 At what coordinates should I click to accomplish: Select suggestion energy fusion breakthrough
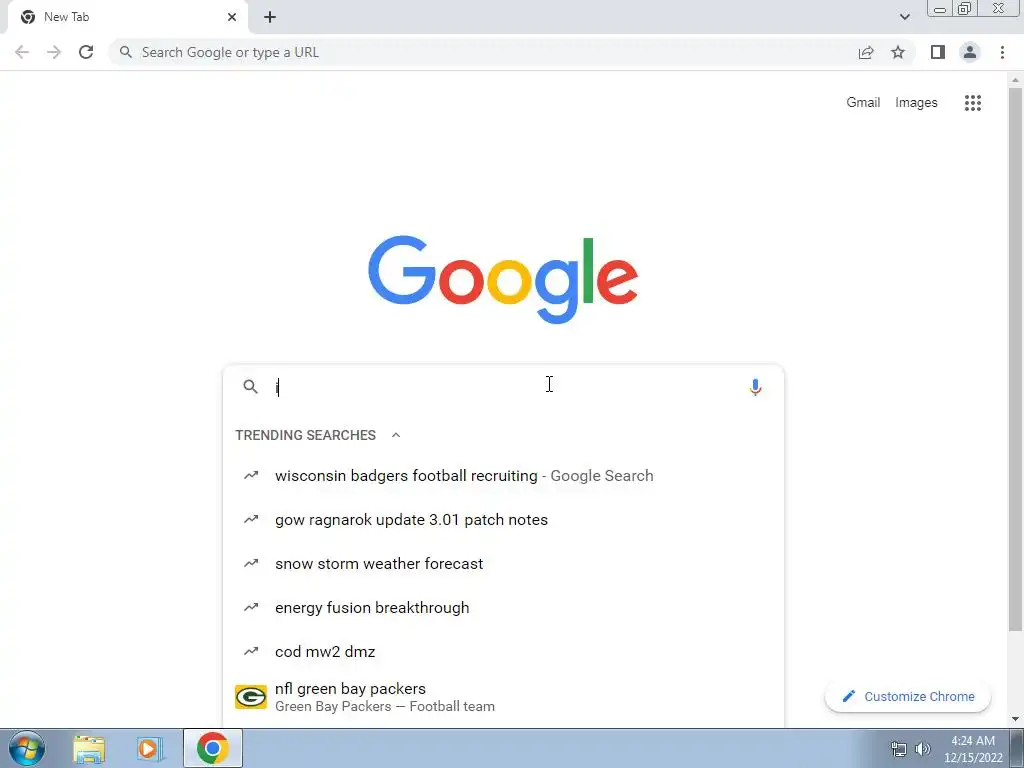pos(503,607)
